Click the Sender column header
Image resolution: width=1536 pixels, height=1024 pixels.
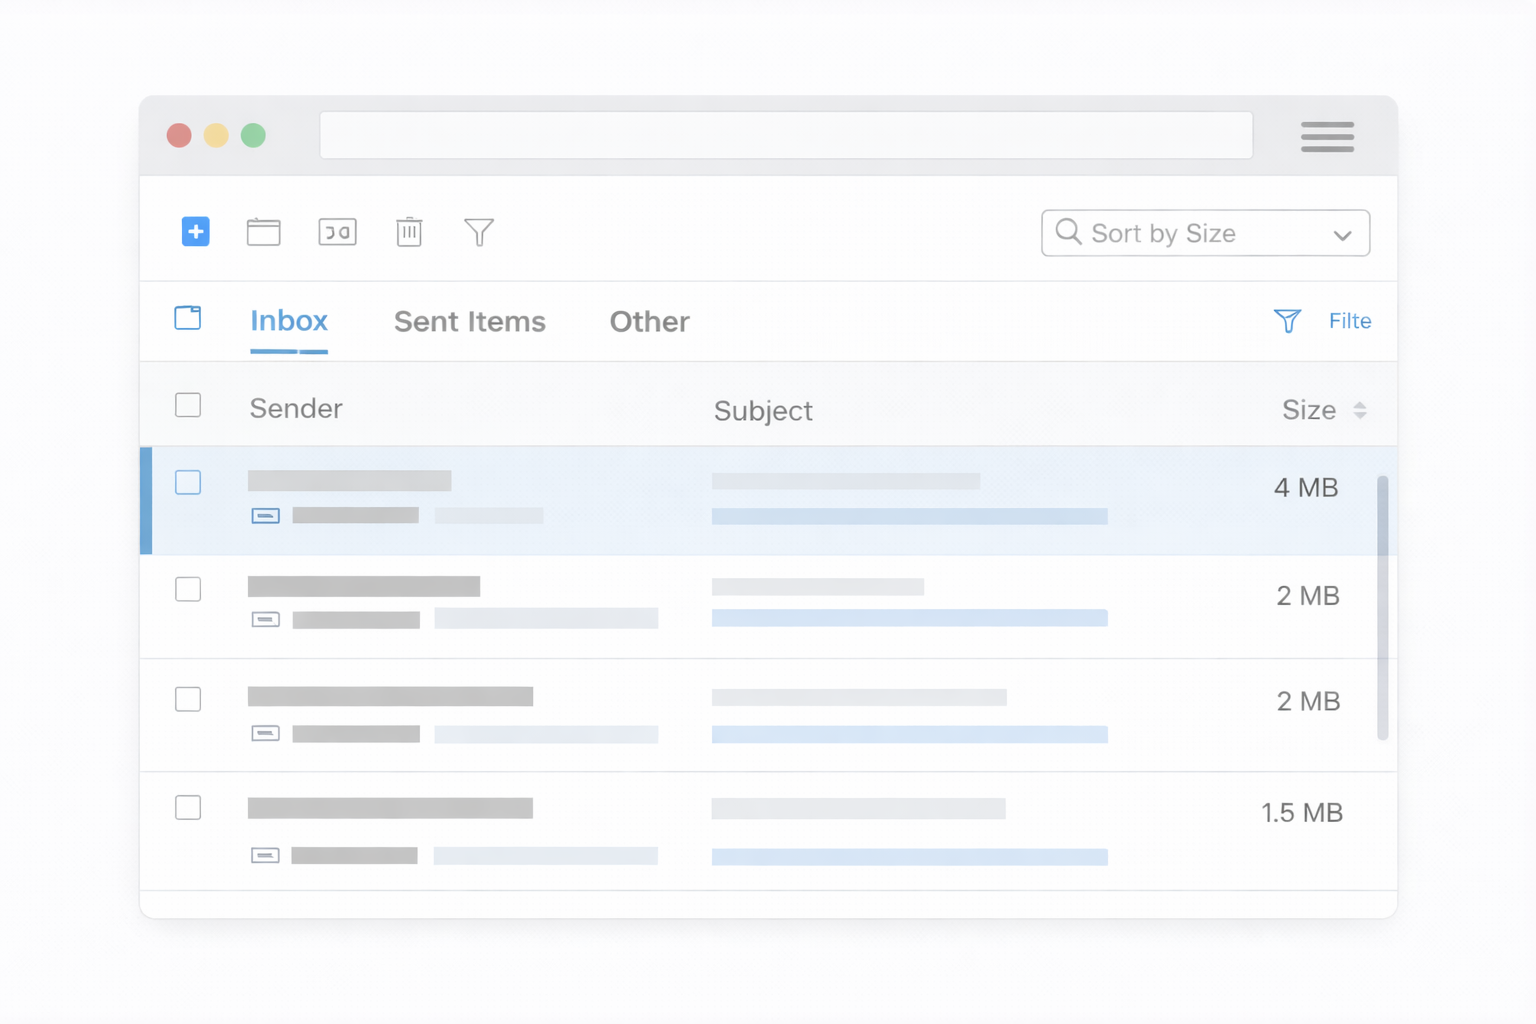[x=296, y=408]
